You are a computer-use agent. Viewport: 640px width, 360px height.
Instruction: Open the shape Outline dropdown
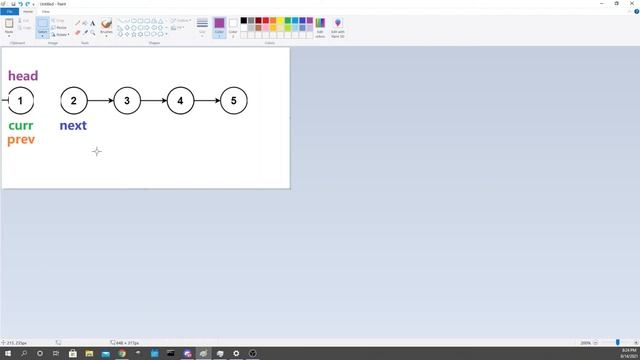coord(181,20)
